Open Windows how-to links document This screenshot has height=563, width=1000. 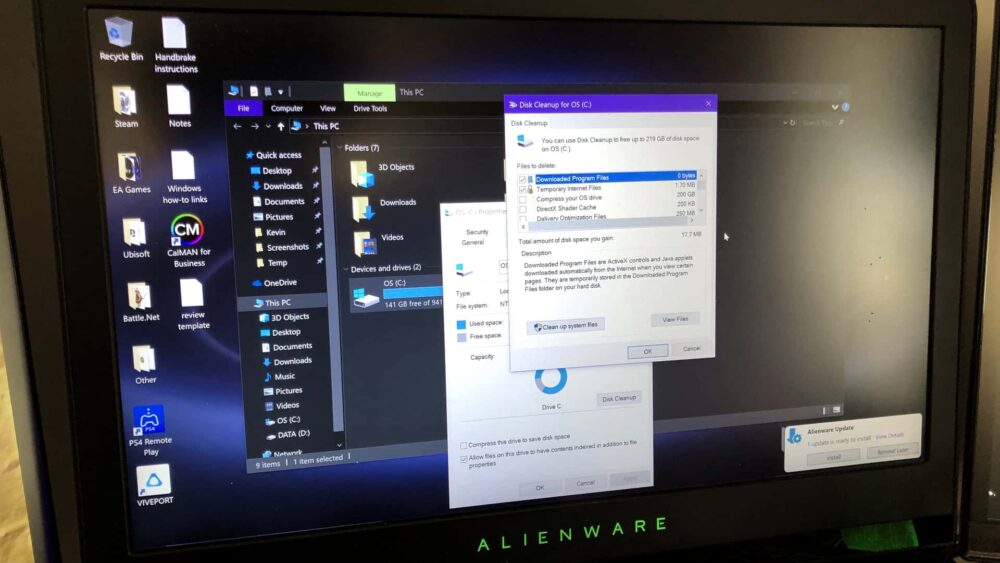click(x=184, y=177)
